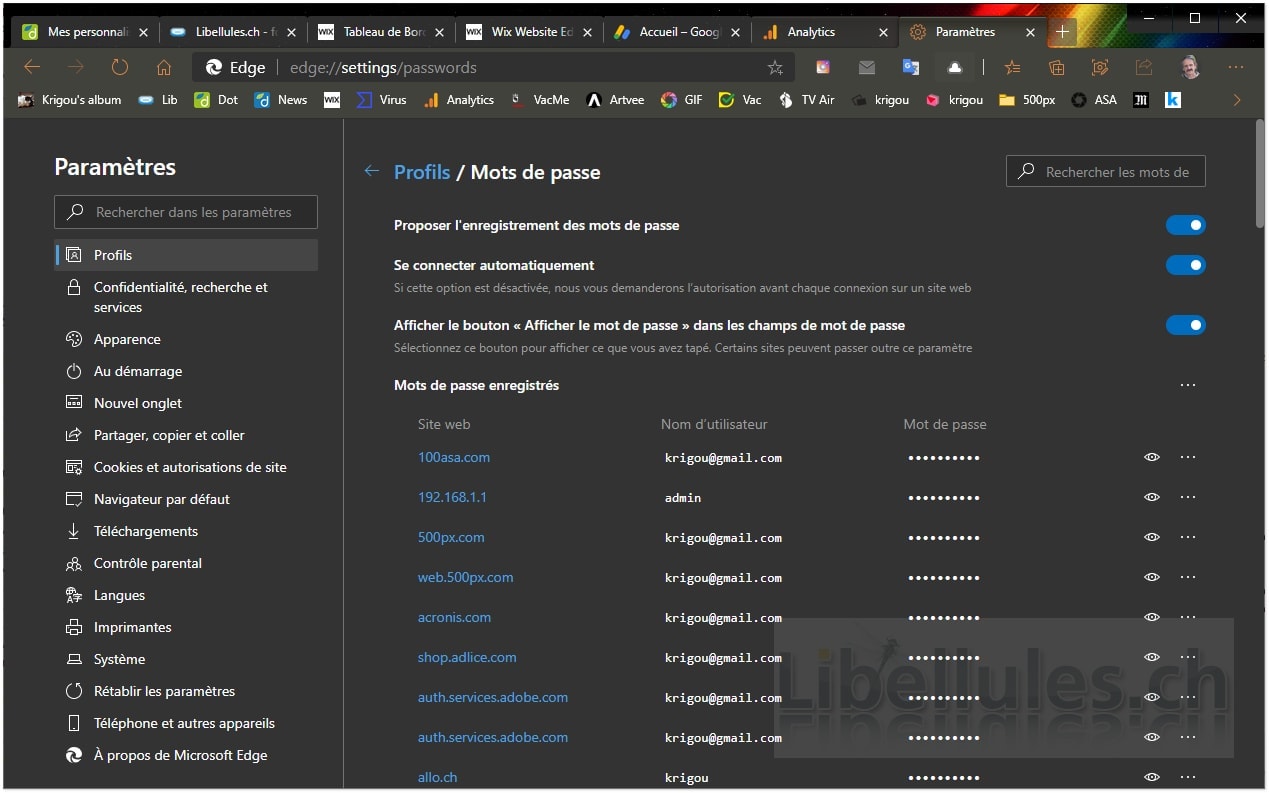Switch to the Accueil Google tab
Image resolution: width=1269 pixels, height=793 pixels.
pos(677,32)
